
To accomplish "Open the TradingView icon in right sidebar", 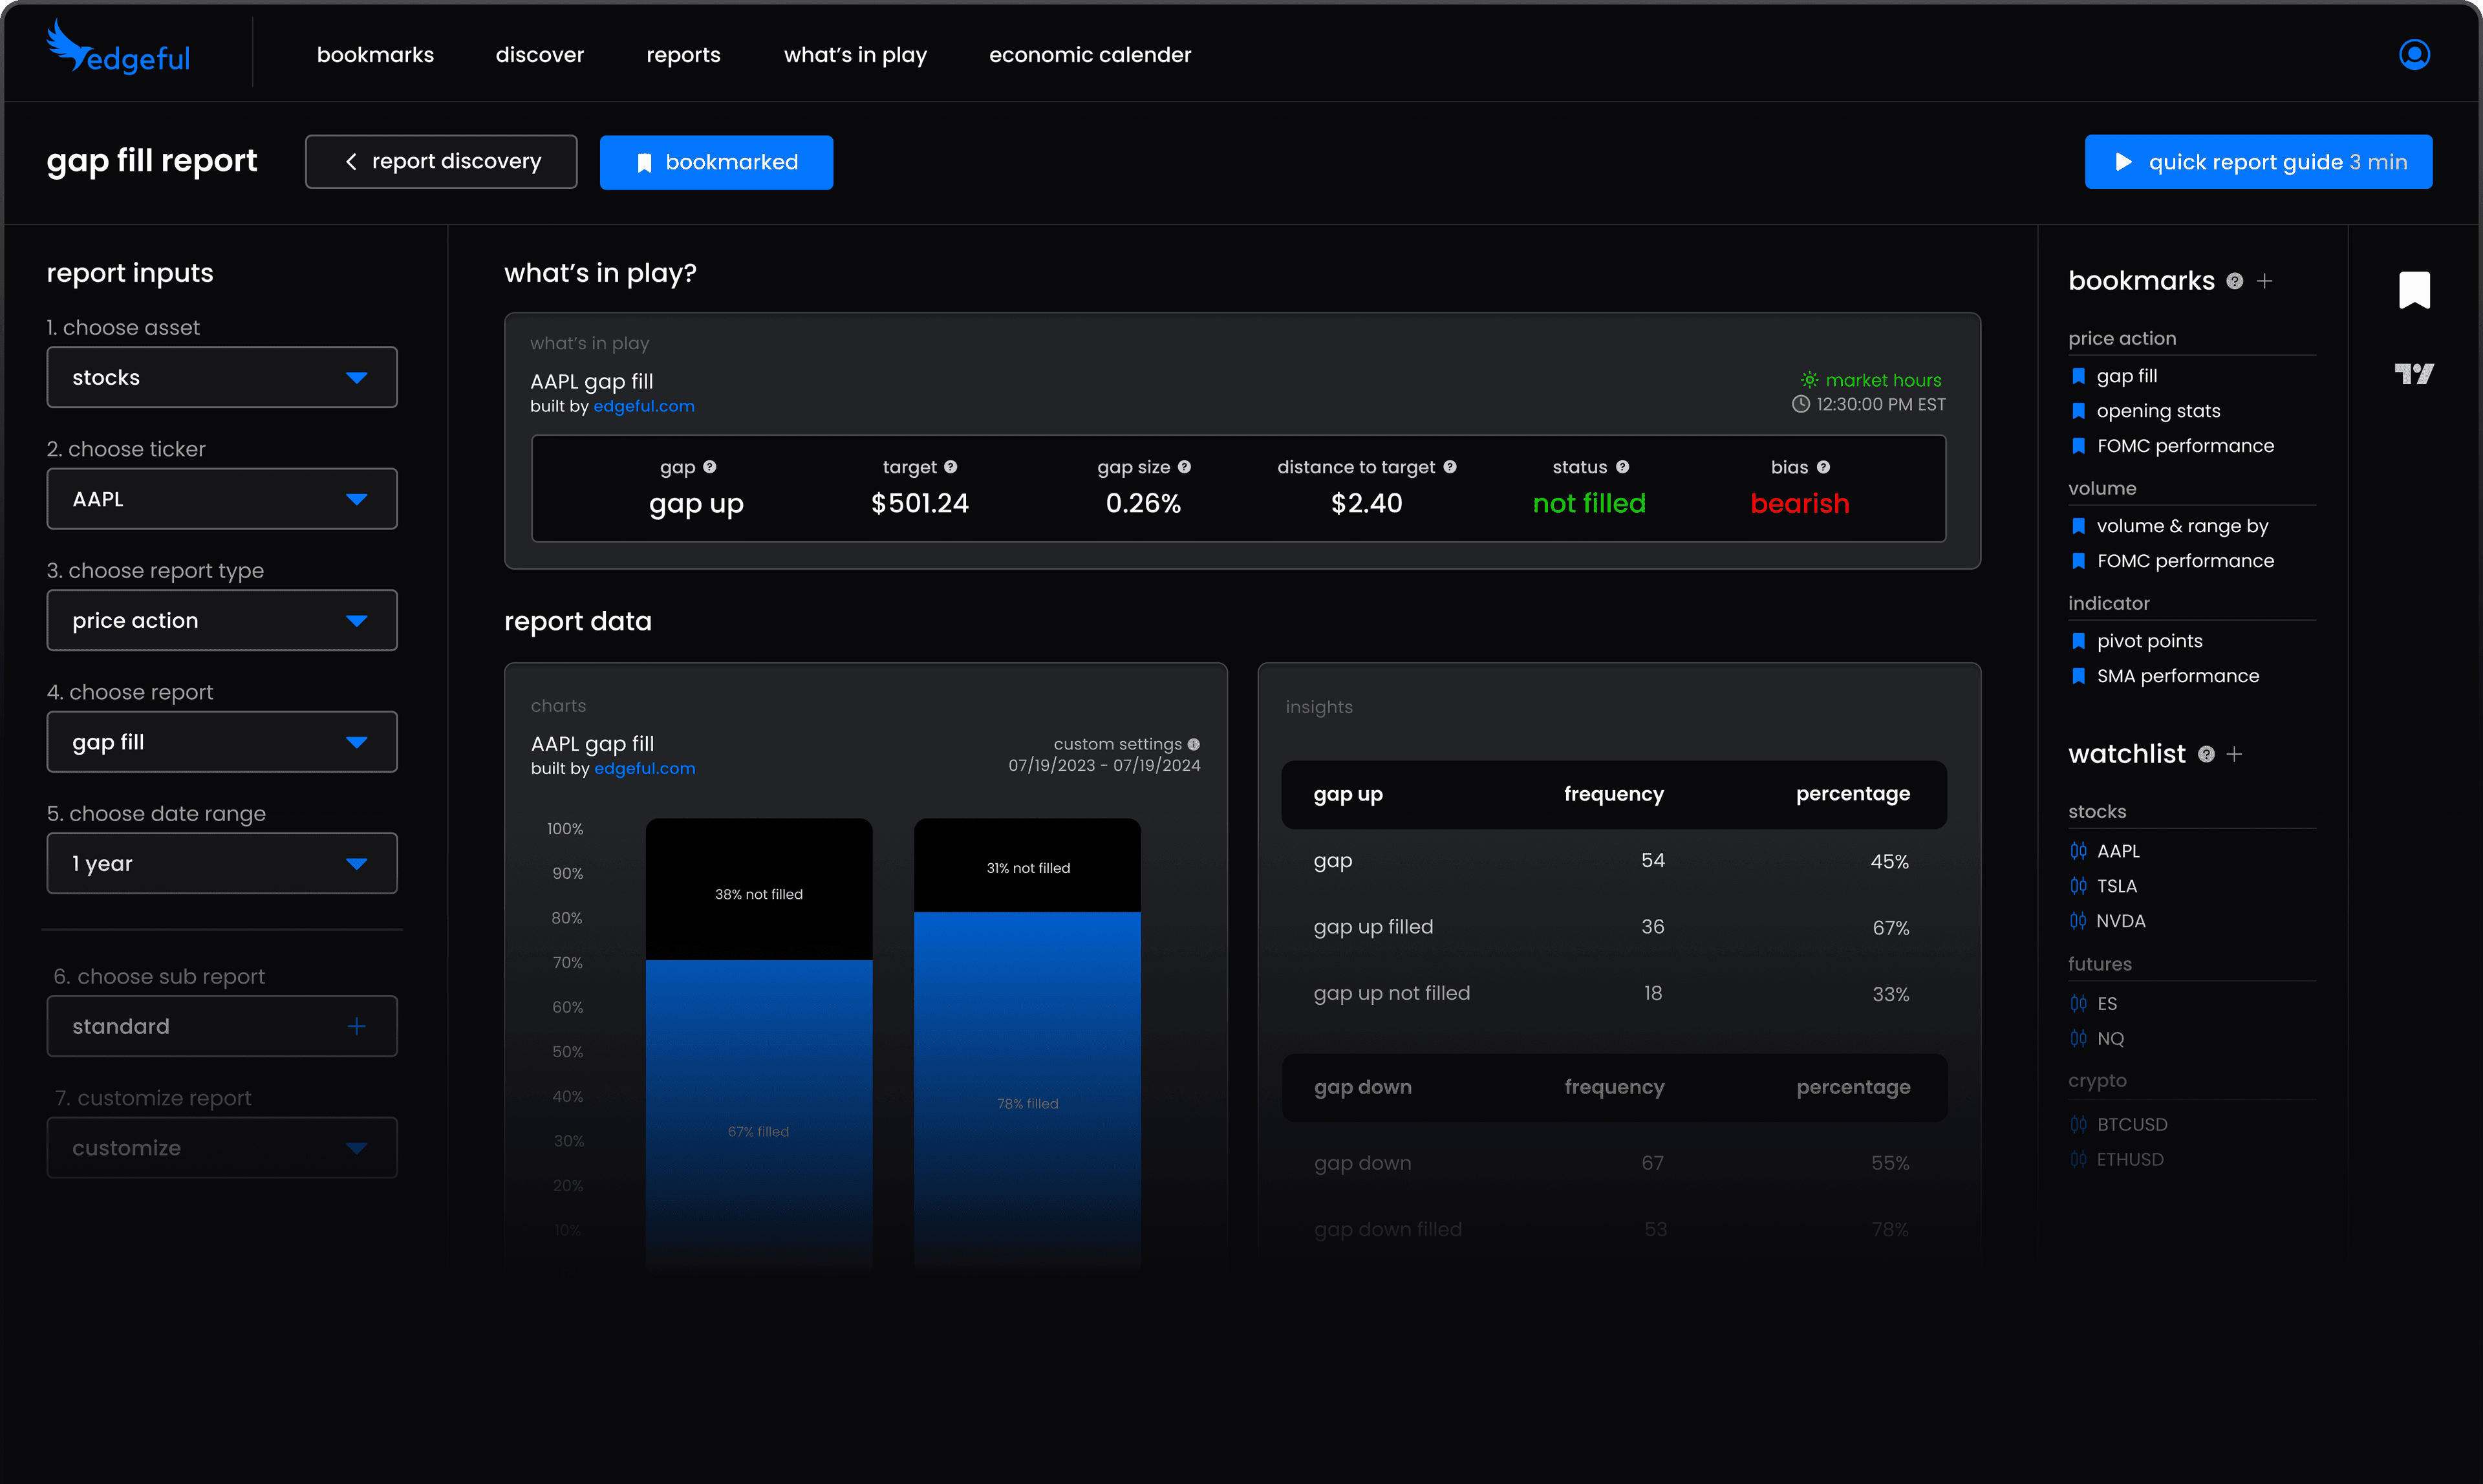I will [2414, 374].
